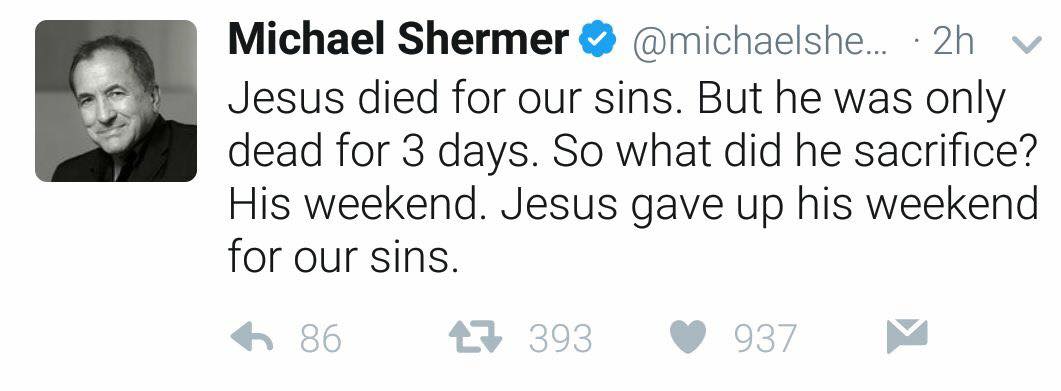Click the 393 retweets count
The height and width of the screenshot is (391, 1061).
click(x=560, y=338)
